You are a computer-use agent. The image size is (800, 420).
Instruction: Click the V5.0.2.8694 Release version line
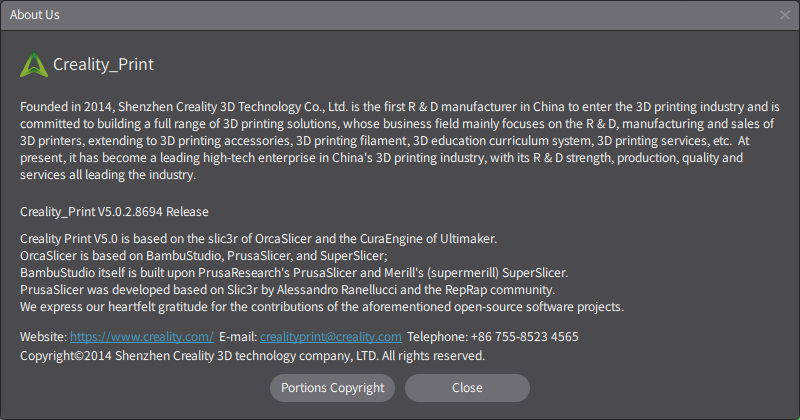114,212
